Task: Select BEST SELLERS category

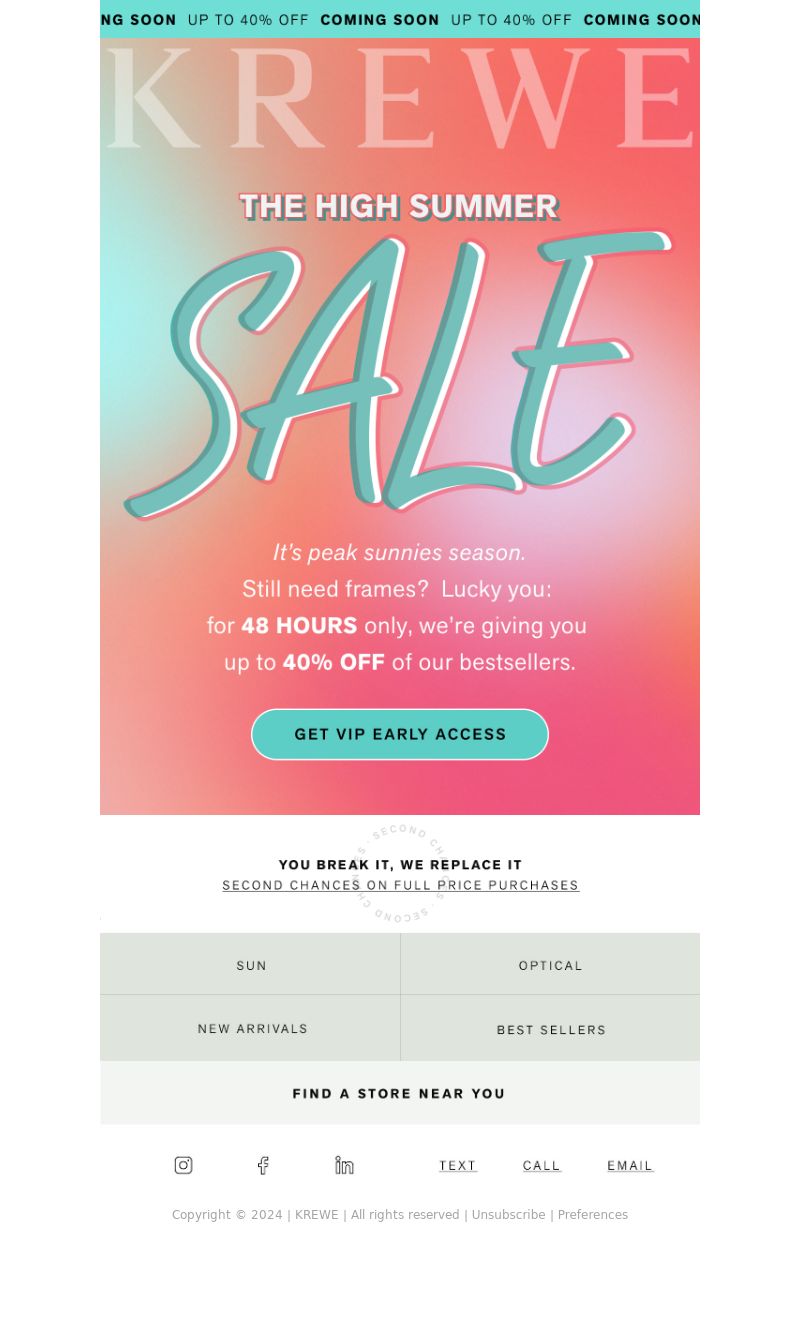Action: (x=550, y=1028)
